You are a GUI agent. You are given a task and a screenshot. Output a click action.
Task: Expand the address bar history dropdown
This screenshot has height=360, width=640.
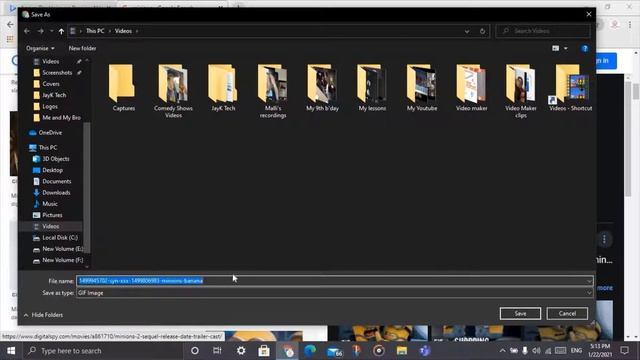pos(467,31)
